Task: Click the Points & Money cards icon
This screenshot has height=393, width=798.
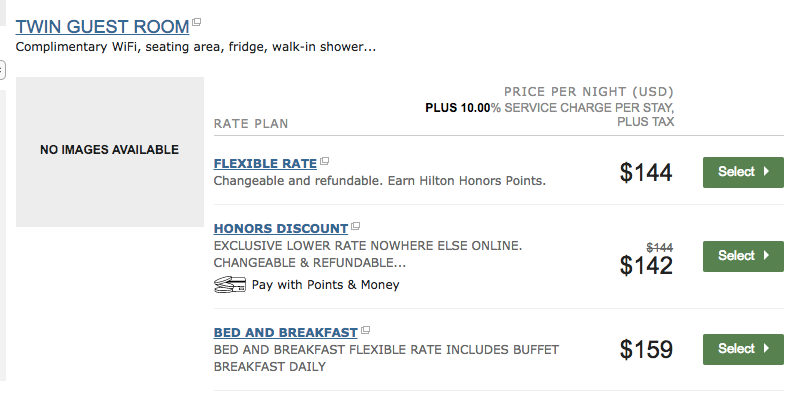Action: (230, 285)
